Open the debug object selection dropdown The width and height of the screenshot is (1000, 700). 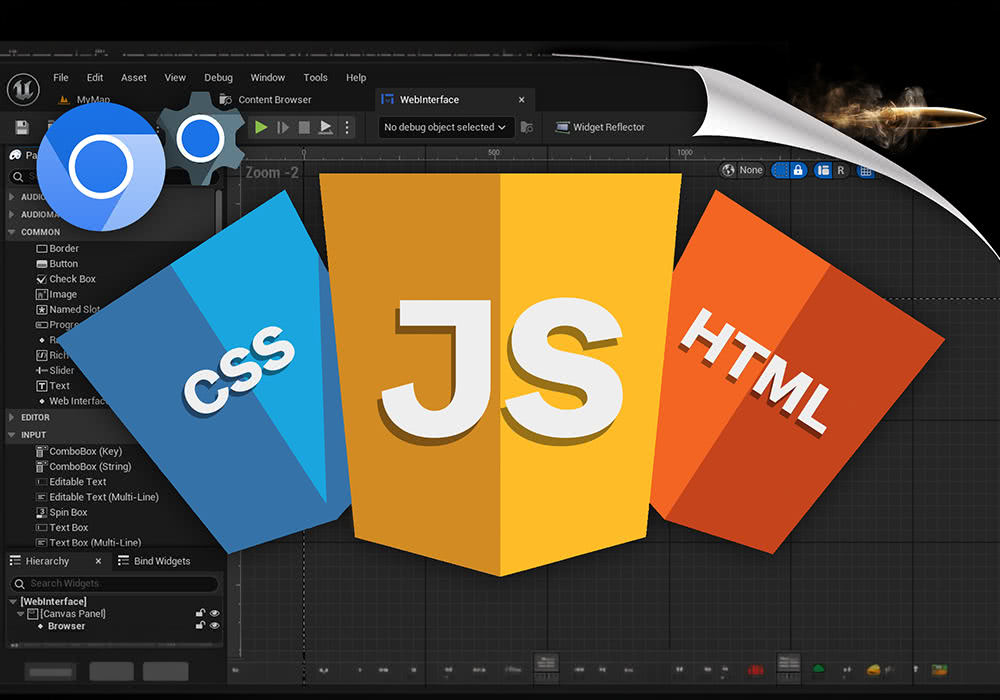[446, 127]
